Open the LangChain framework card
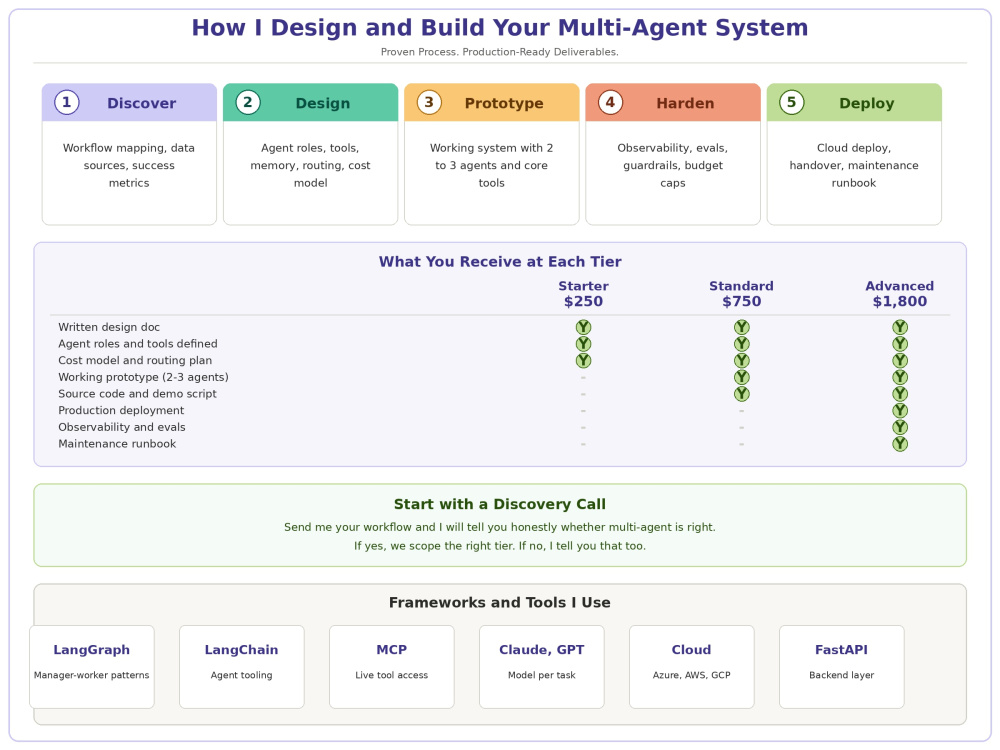1000x750 pixels. [242, 666]
